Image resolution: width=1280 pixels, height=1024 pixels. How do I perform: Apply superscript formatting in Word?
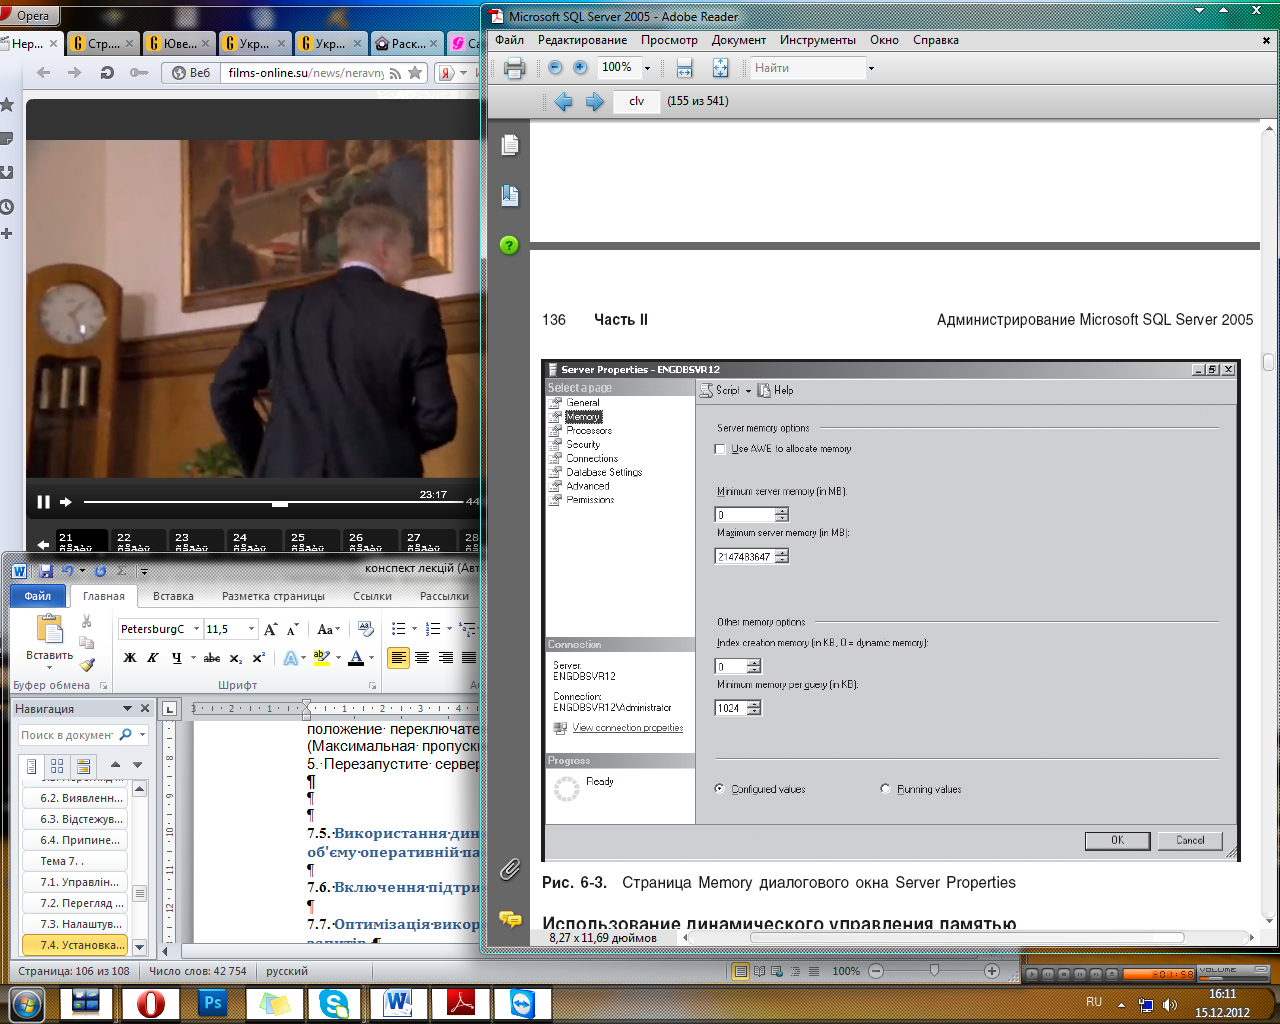click(258, 658)
